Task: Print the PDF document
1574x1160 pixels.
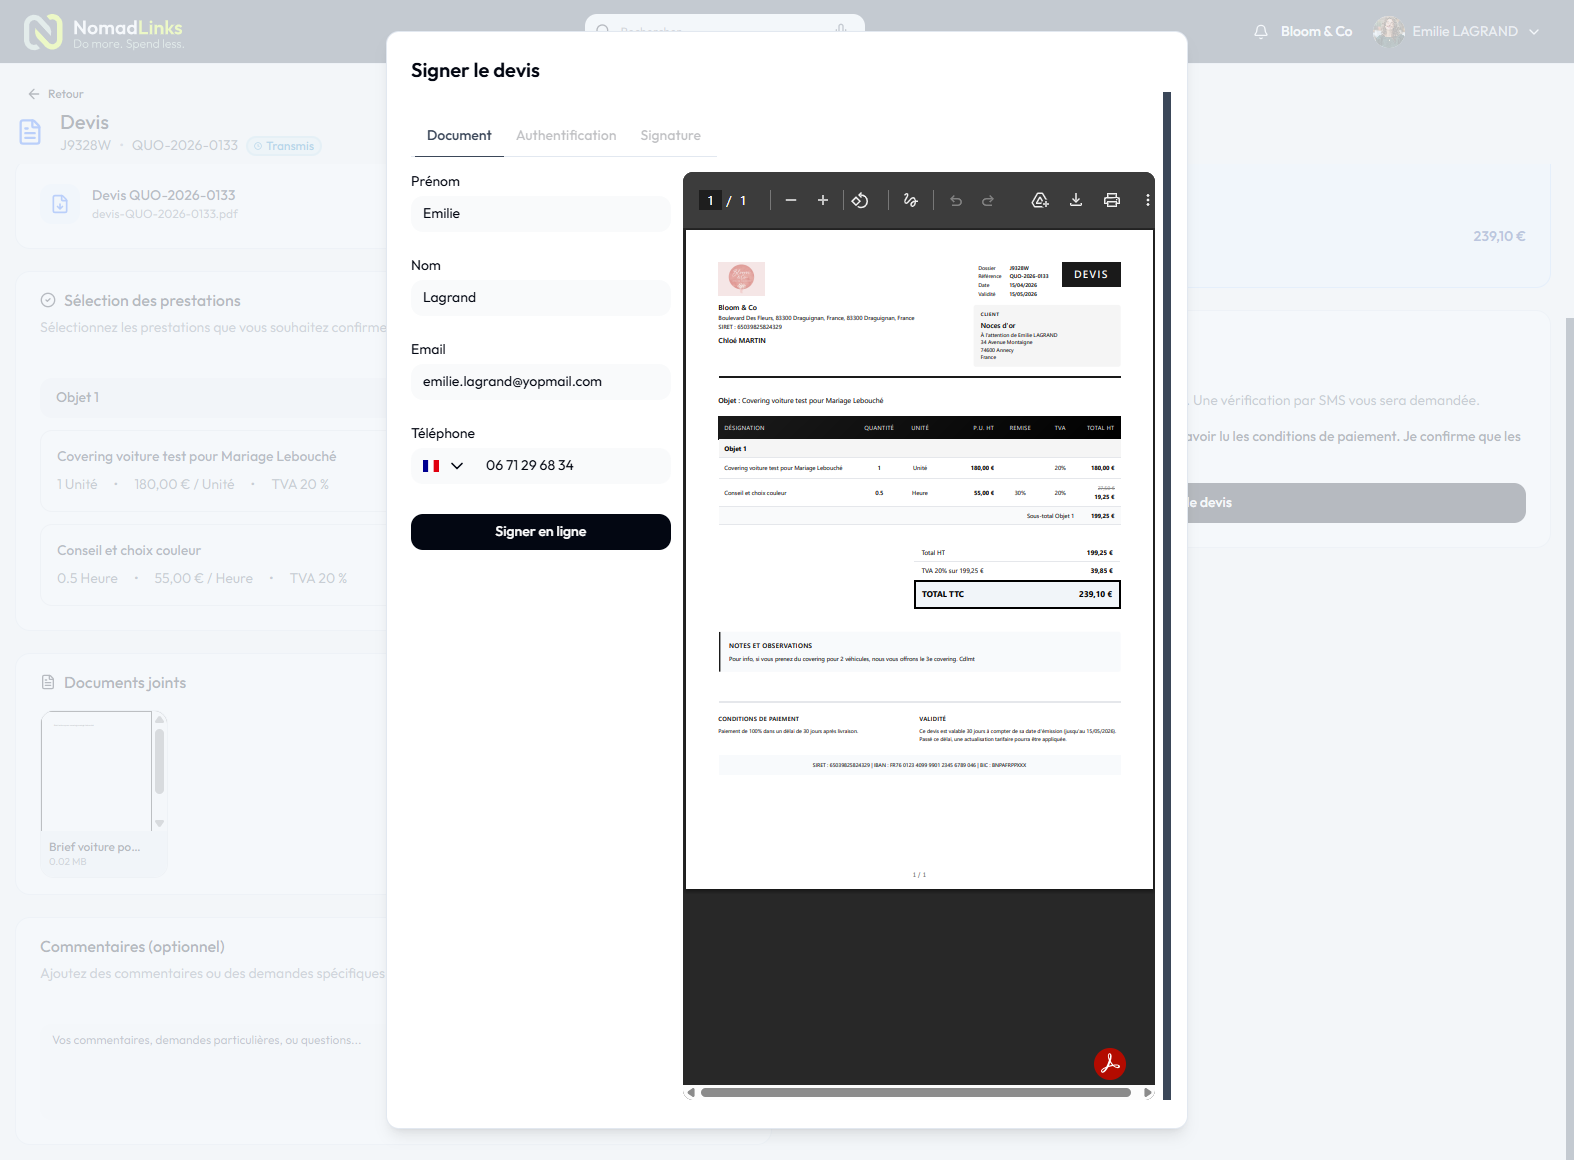Action: point(1112,200)
